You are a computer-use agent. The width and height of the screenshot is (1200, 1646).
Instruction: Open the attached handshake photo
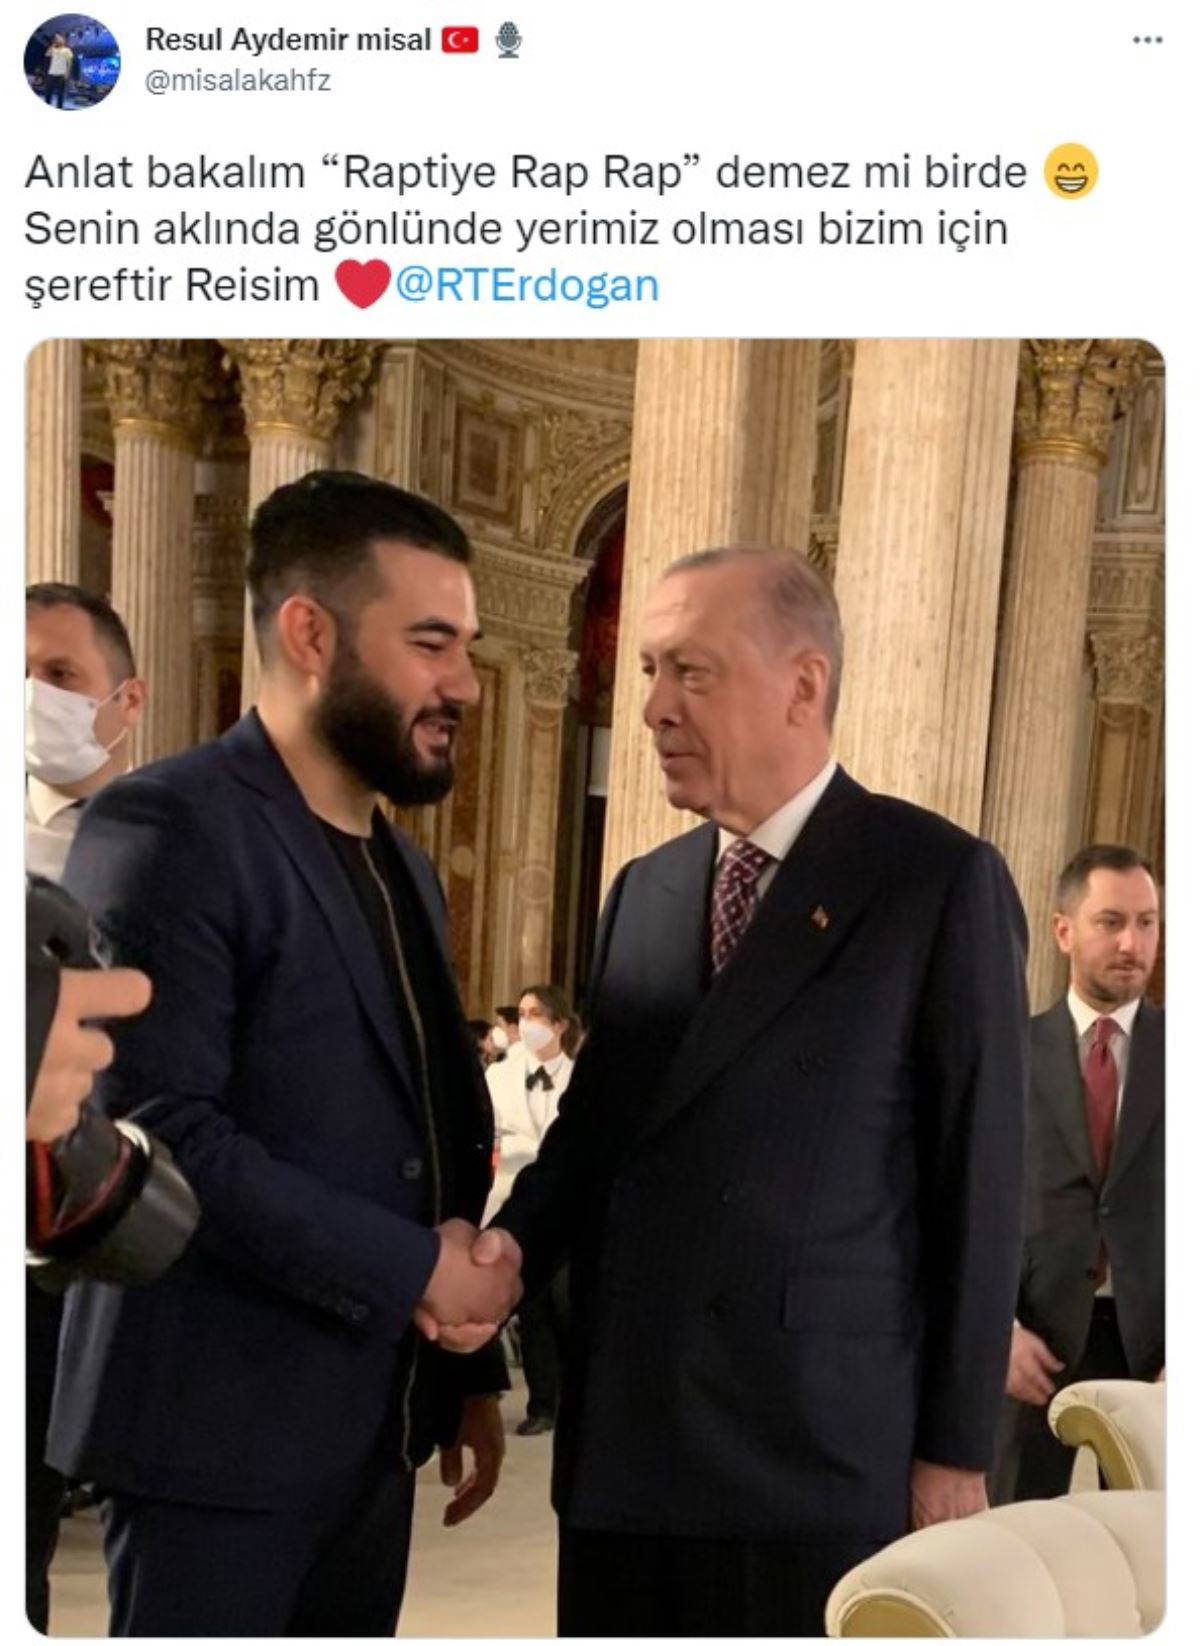pos(595,987)
